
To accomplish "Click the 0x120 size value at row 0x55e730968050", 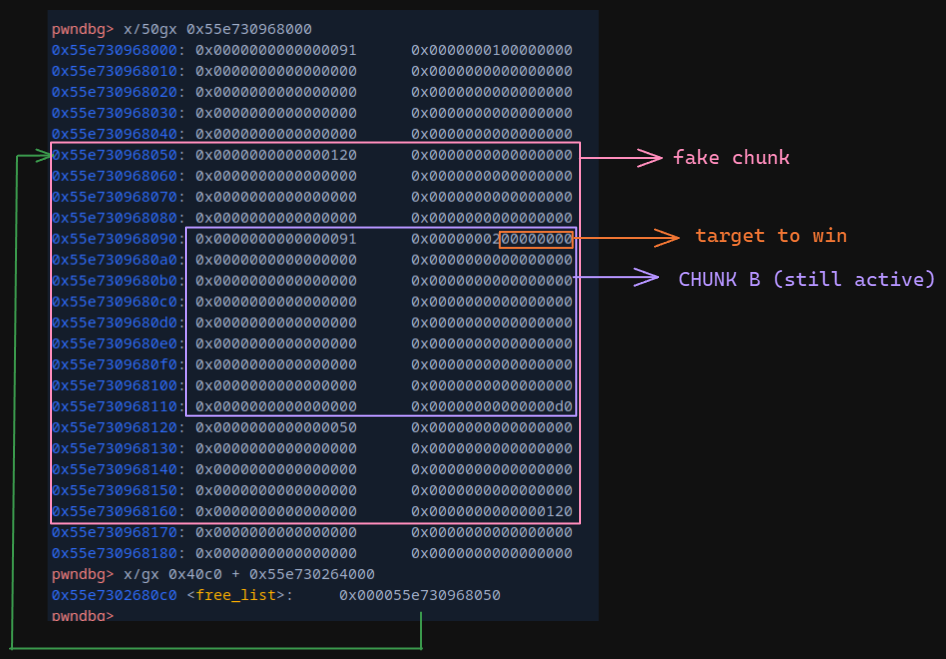I will pos(275,155).
